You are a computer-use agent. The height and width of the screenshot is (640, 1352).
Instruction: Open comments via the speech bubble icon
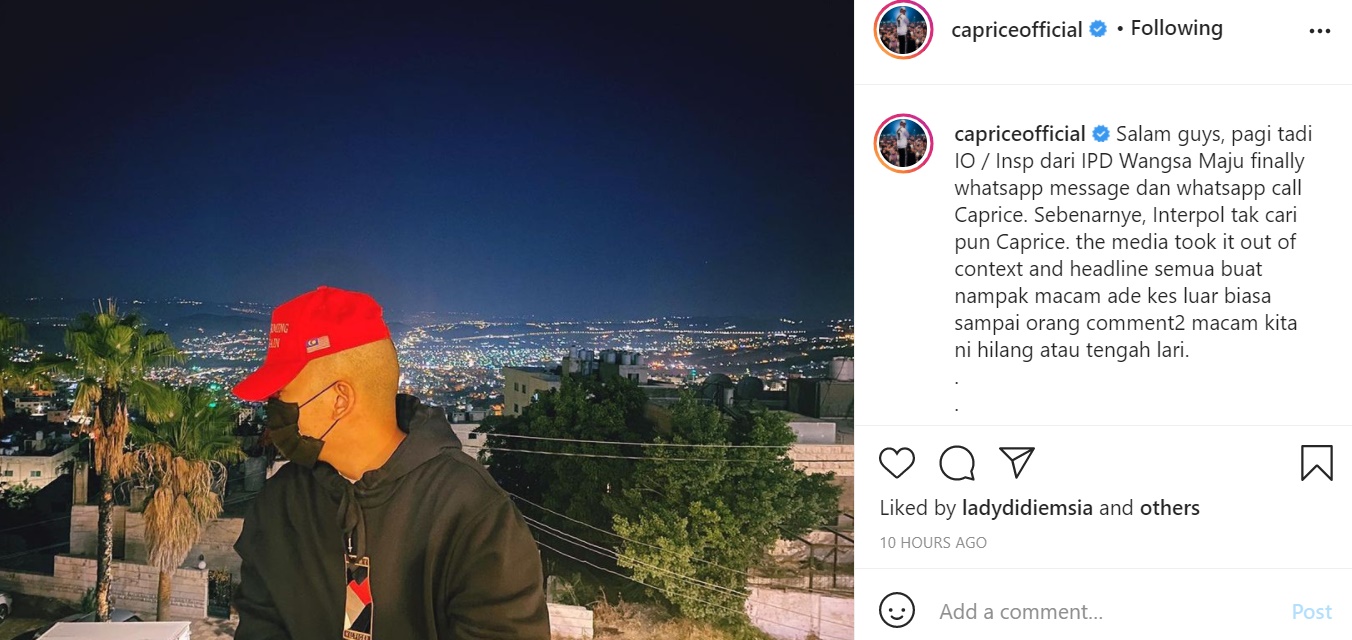pos(957,463)
